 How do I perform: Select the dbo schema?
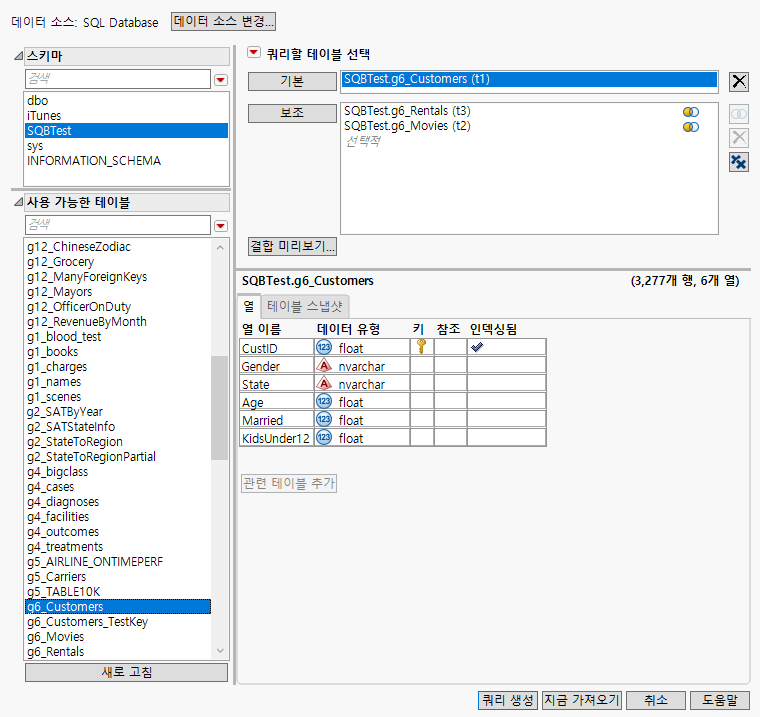(126, 100)
